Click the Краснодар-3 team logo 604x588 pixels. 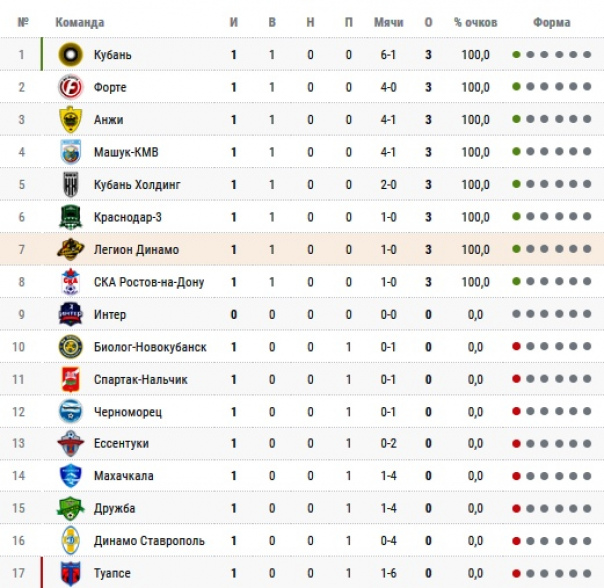[x=69, y=217]
